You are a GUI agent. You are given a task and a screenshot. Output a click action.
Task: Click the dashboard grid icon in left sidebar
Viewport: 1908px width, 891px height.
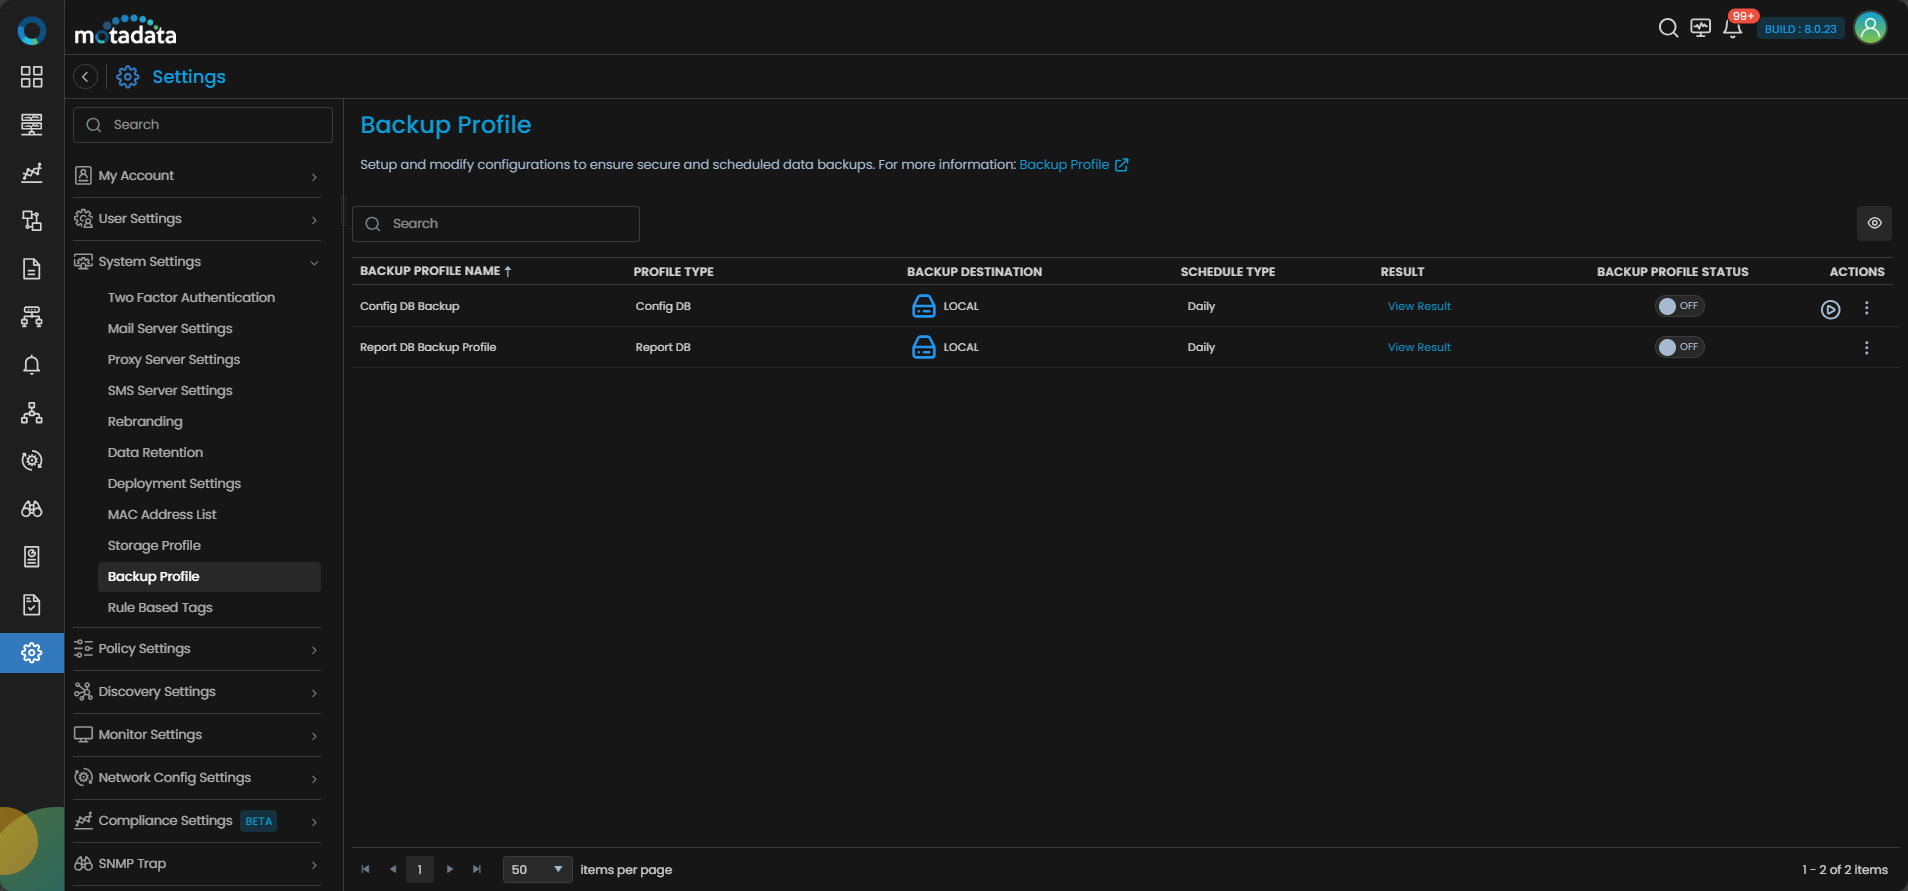[32, 77]
